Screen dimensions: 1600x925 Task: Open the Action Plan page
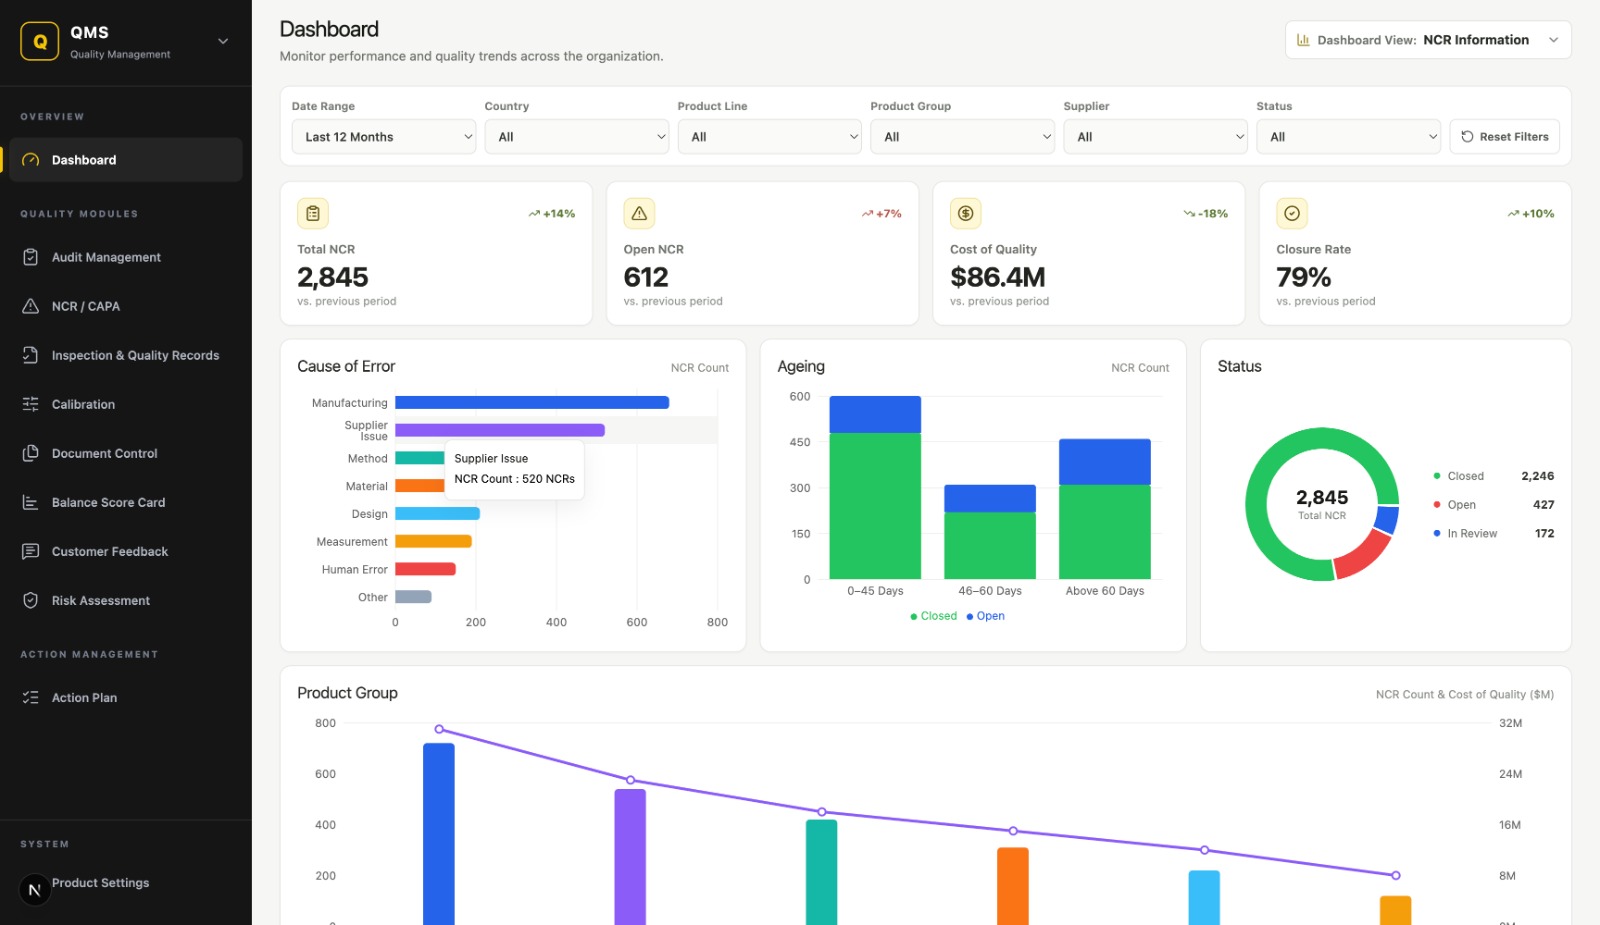pos(126,697)
